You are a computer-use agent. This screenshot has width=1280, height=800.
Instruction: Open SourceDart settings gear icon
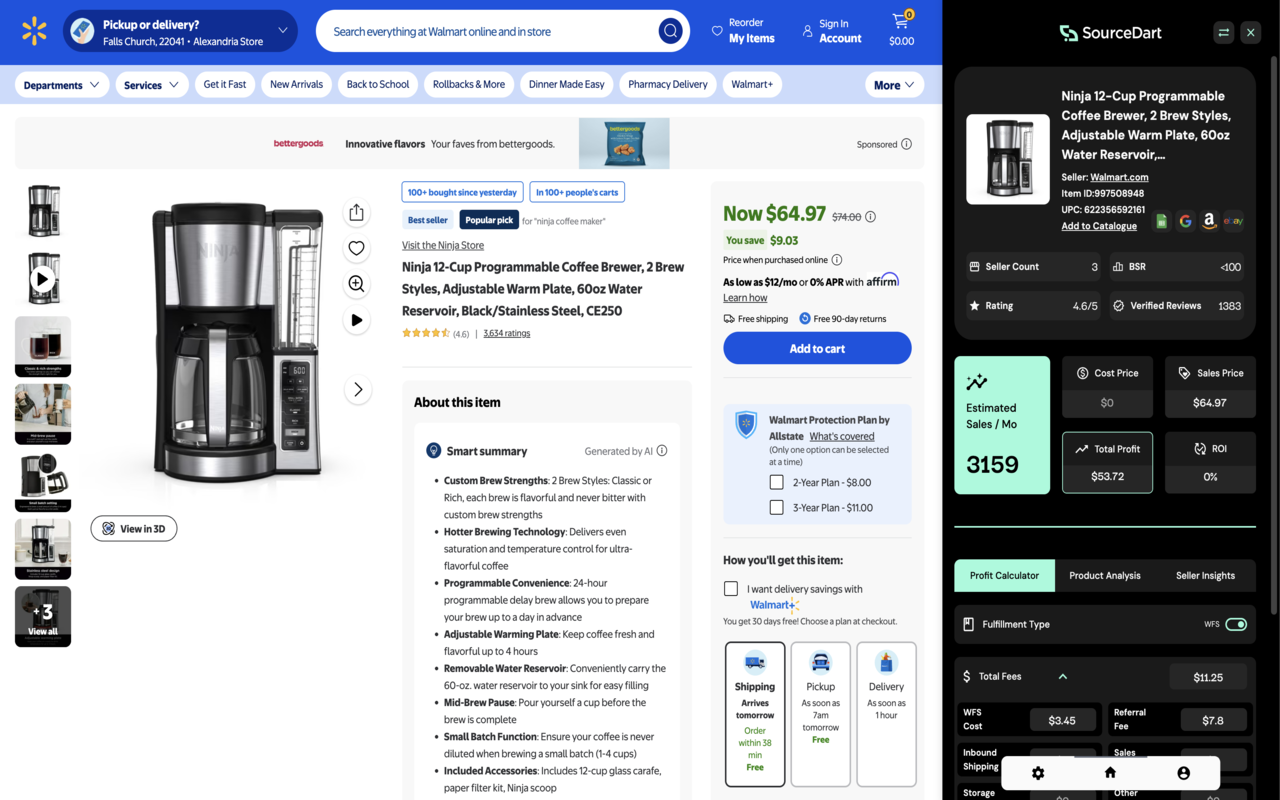pos(1038,773)
